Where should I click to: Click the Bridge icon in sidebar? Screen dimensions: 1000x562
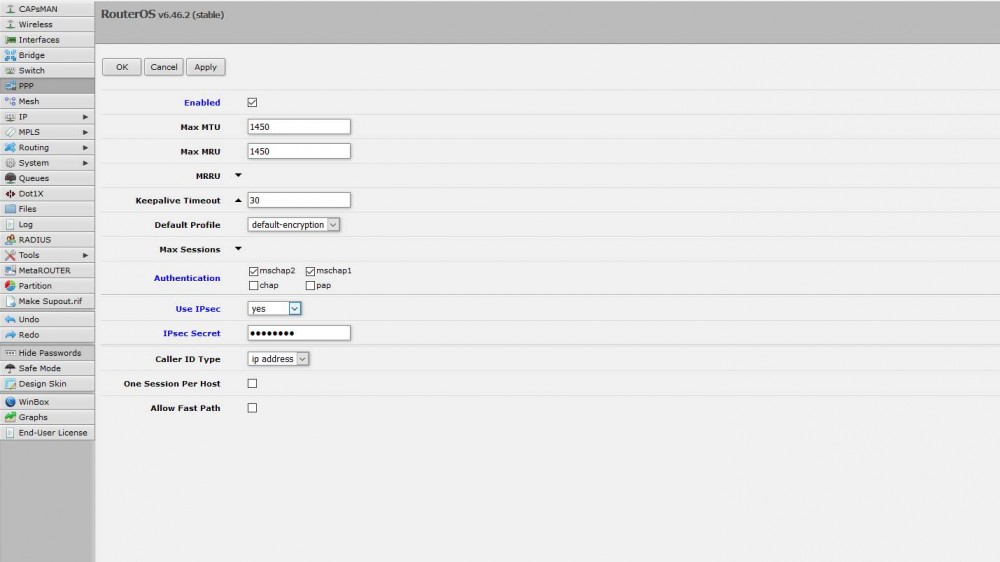point(10,55)
